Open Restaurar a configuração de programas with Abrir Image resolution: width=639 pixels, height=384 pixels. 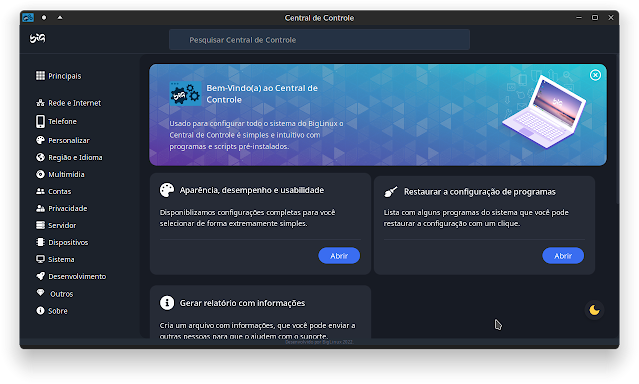[563, 256]
